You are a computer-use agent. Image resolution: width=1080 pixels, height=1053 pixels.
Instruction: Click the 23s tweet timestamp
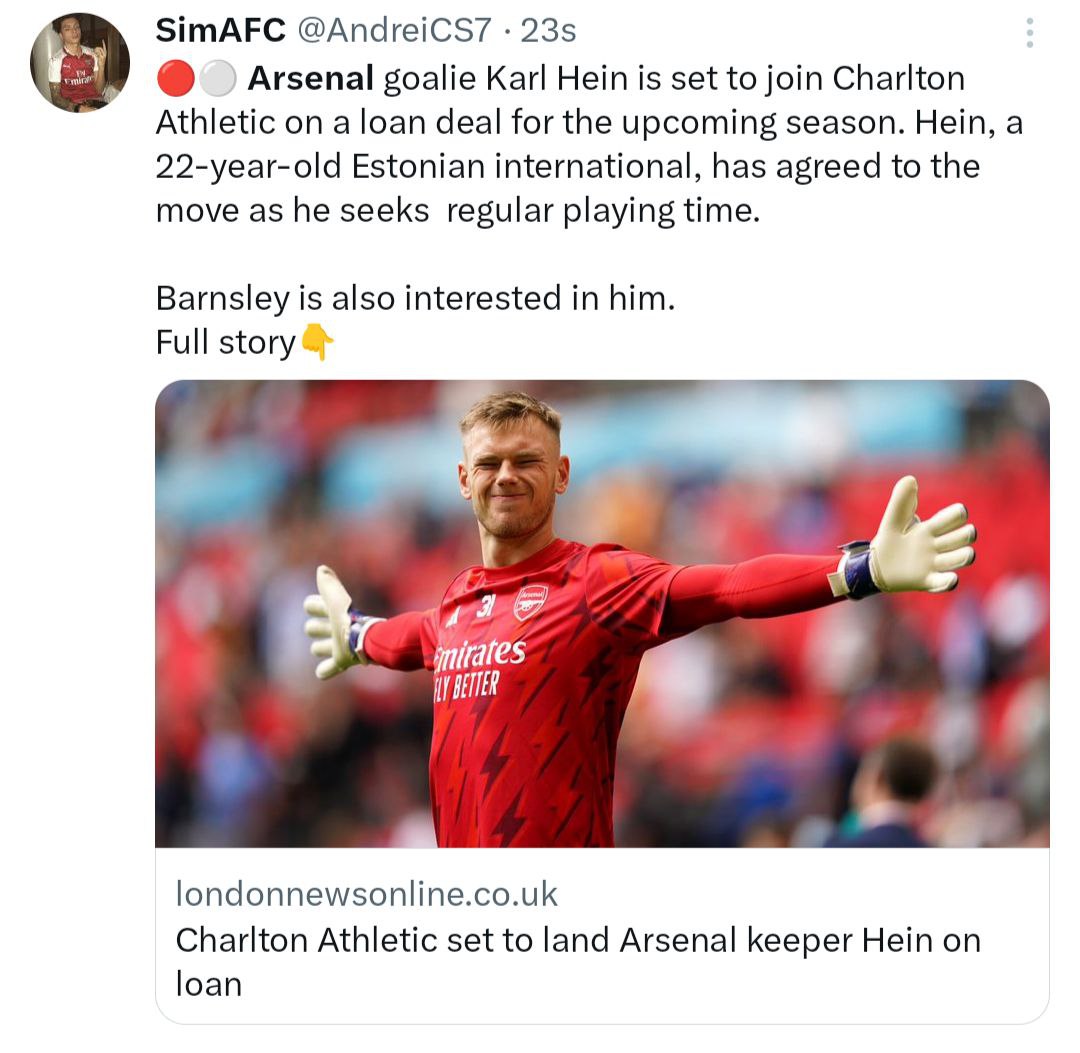tap(549, 31)
